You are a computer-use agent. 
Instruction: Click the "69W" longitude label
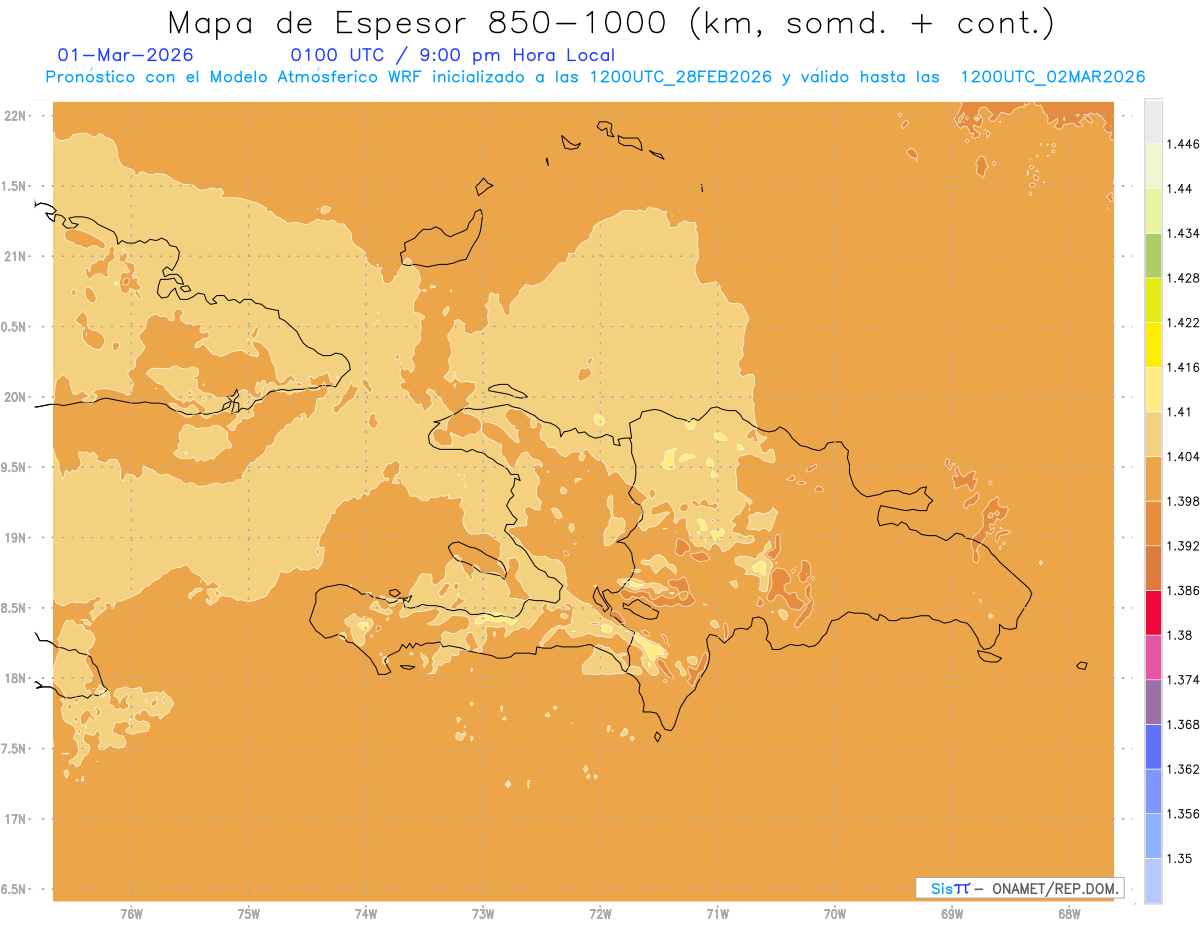point(952,914)
